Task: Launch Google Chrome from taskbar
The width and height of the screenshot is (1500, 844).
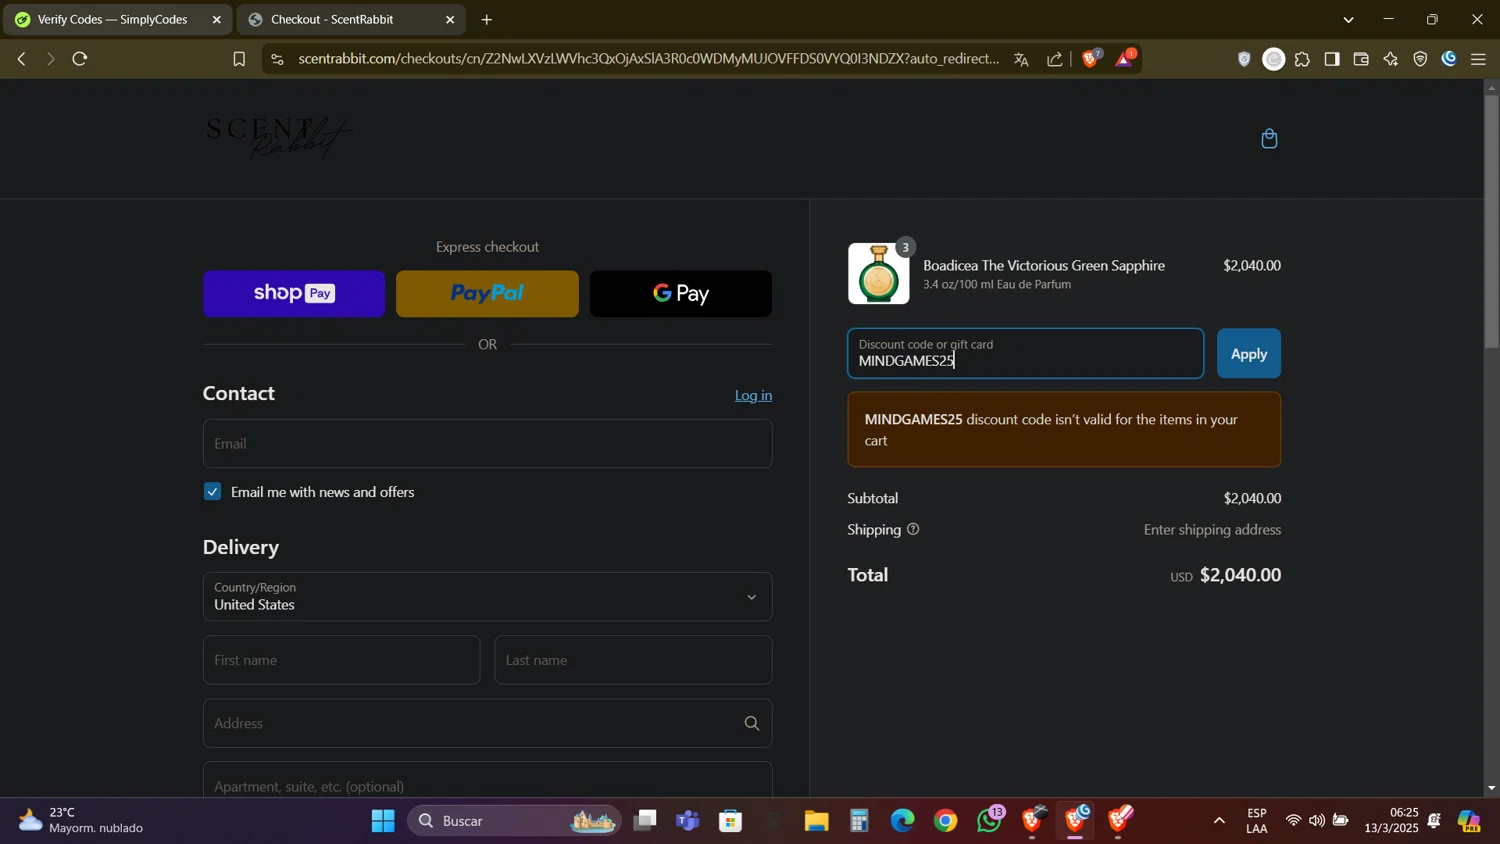Action: coord(945,821)
